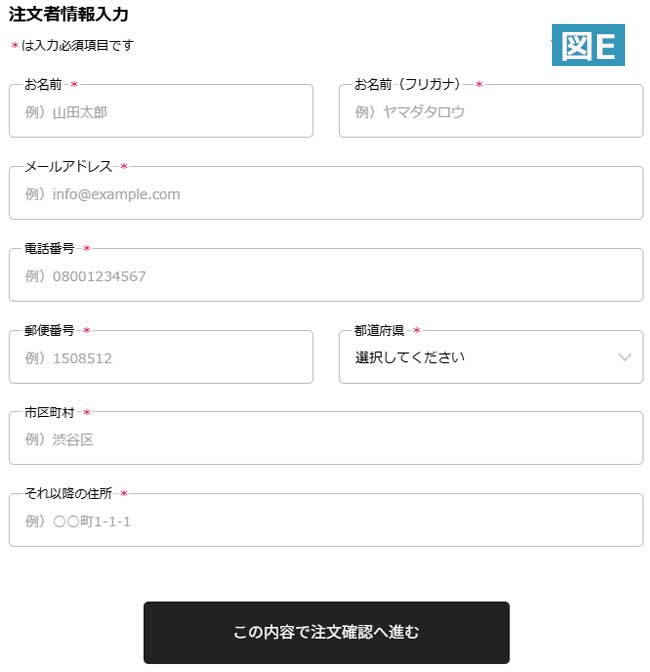Click the メールアドレス email field
This screenshot has width=650, height=672.
tap(325, 194)
